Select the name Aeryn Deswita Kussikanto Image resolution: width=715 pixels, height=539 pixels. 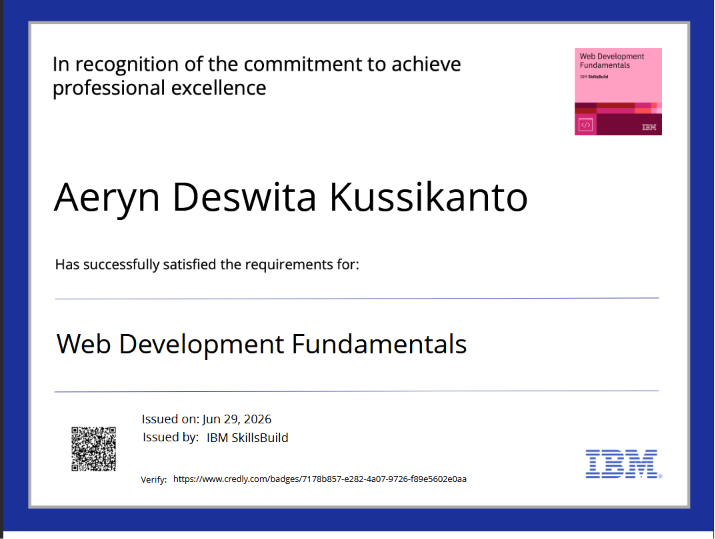pyautogui.click(x=291, y=198)
